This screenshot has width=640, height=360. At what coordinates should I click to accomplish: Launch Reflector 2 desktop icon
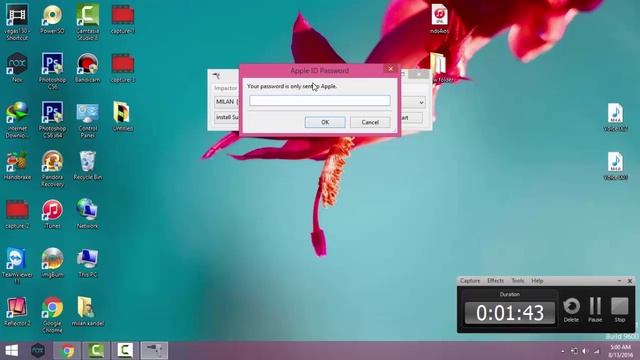(17, 311)
